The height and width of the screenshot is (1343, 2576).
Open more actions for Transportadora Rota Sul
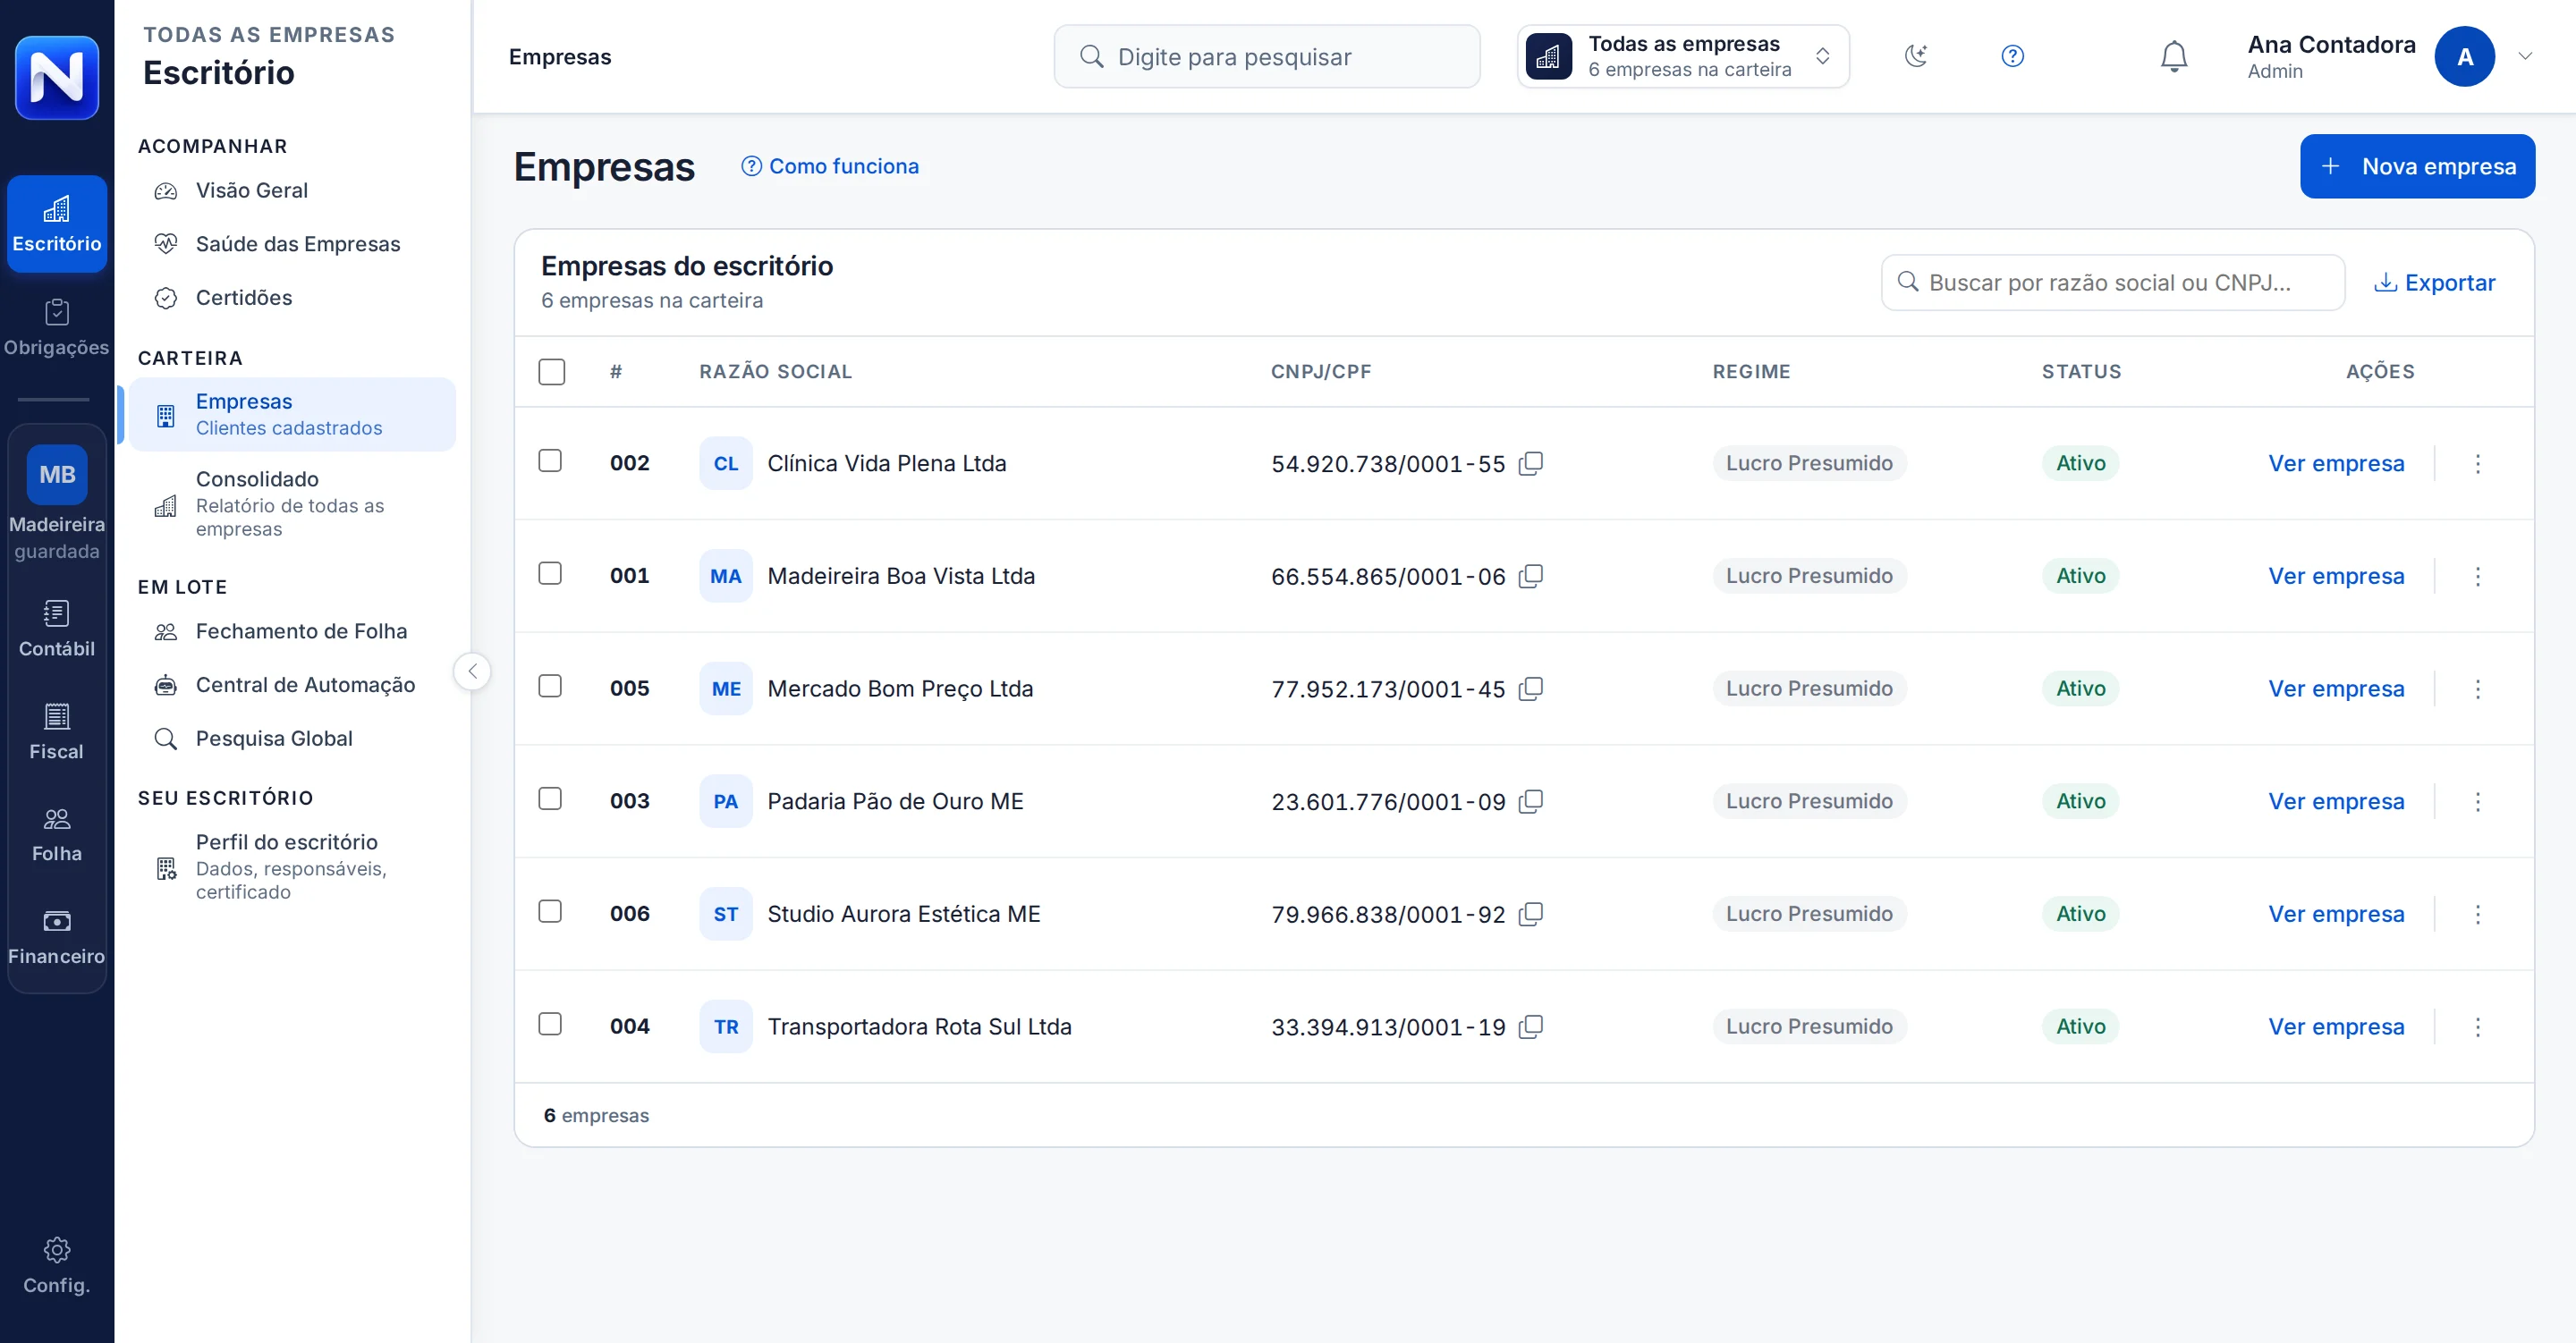pyautogui.click(x=2477, y=1027)
